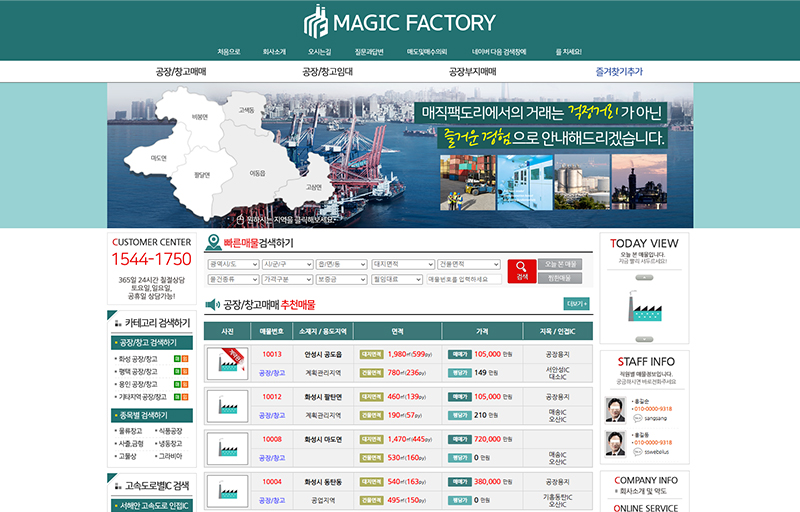Viewport: 800px width, 512px height.
Task: Click the Magic Factory logo
Action: tap(399, 22)
